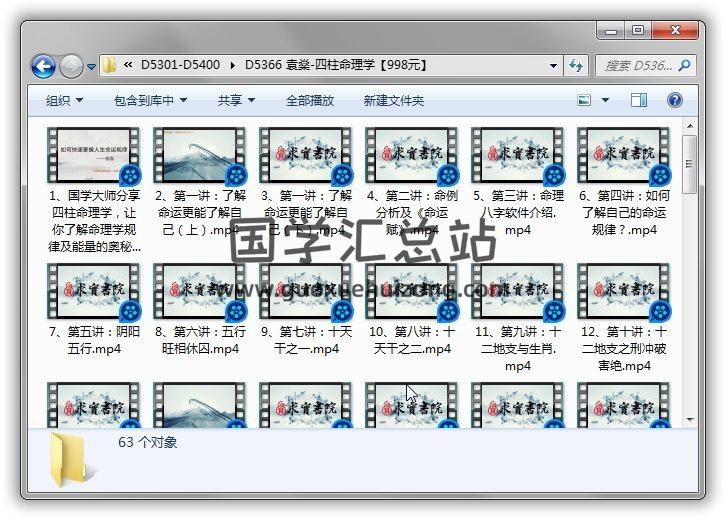Click scrollbar up arrow in file list
Image resolution: width=726 pixels, height=520 pixels.
pyautogui.click(x=690, y=126)
